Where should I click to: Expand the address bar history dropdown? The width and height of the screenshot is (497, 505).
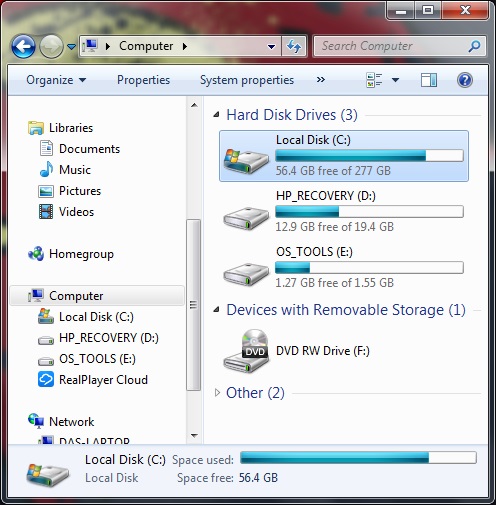272,47
